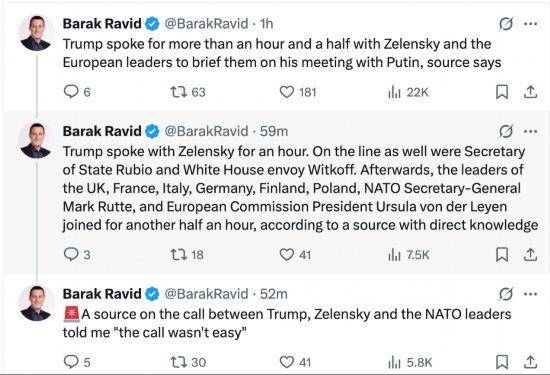Retweet the post with 63 reposts
The image size is (550, 375).
click(178, 92)
